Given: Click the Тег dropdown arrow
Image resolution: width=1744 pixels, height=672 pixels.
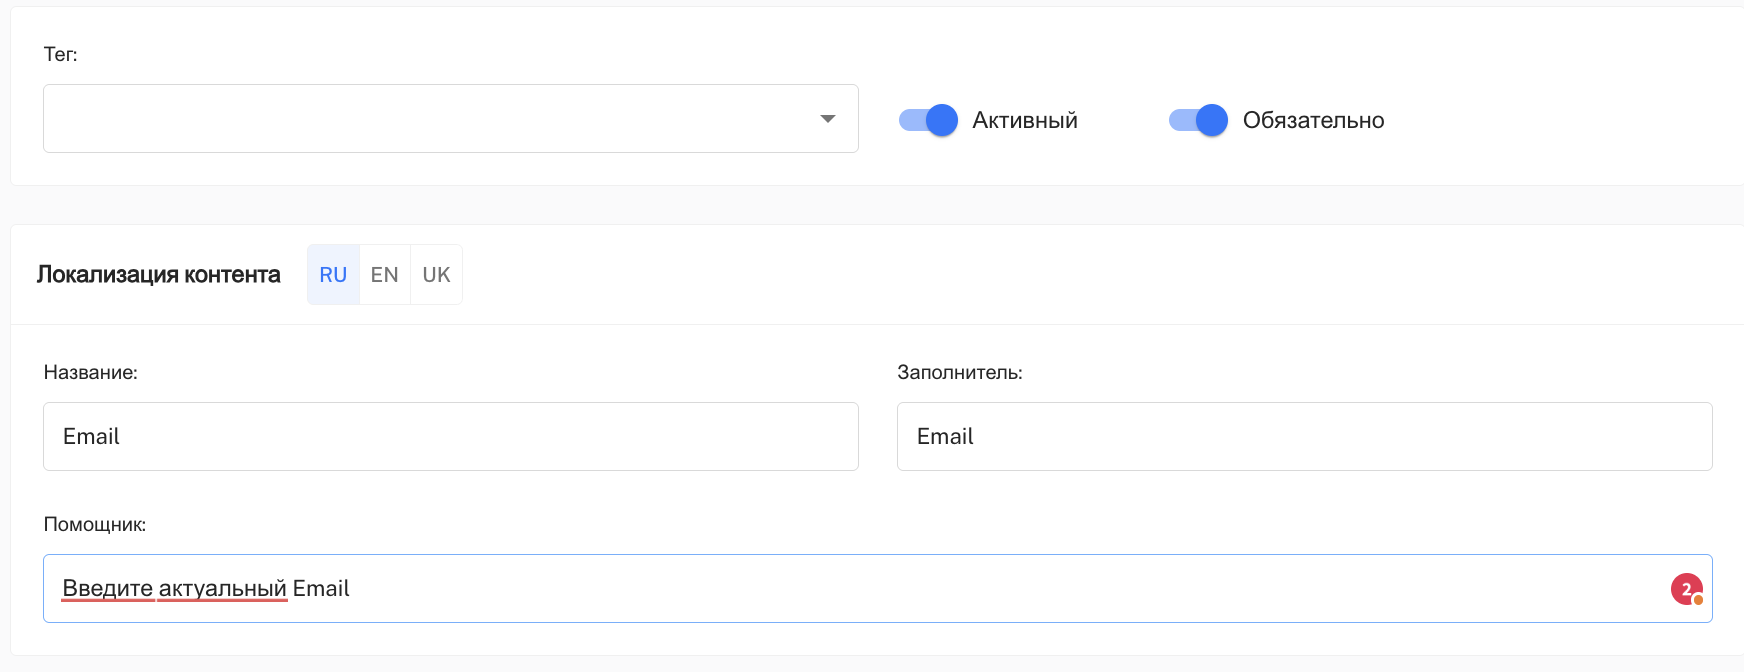Looking at the screenshot, I should 827,119.
